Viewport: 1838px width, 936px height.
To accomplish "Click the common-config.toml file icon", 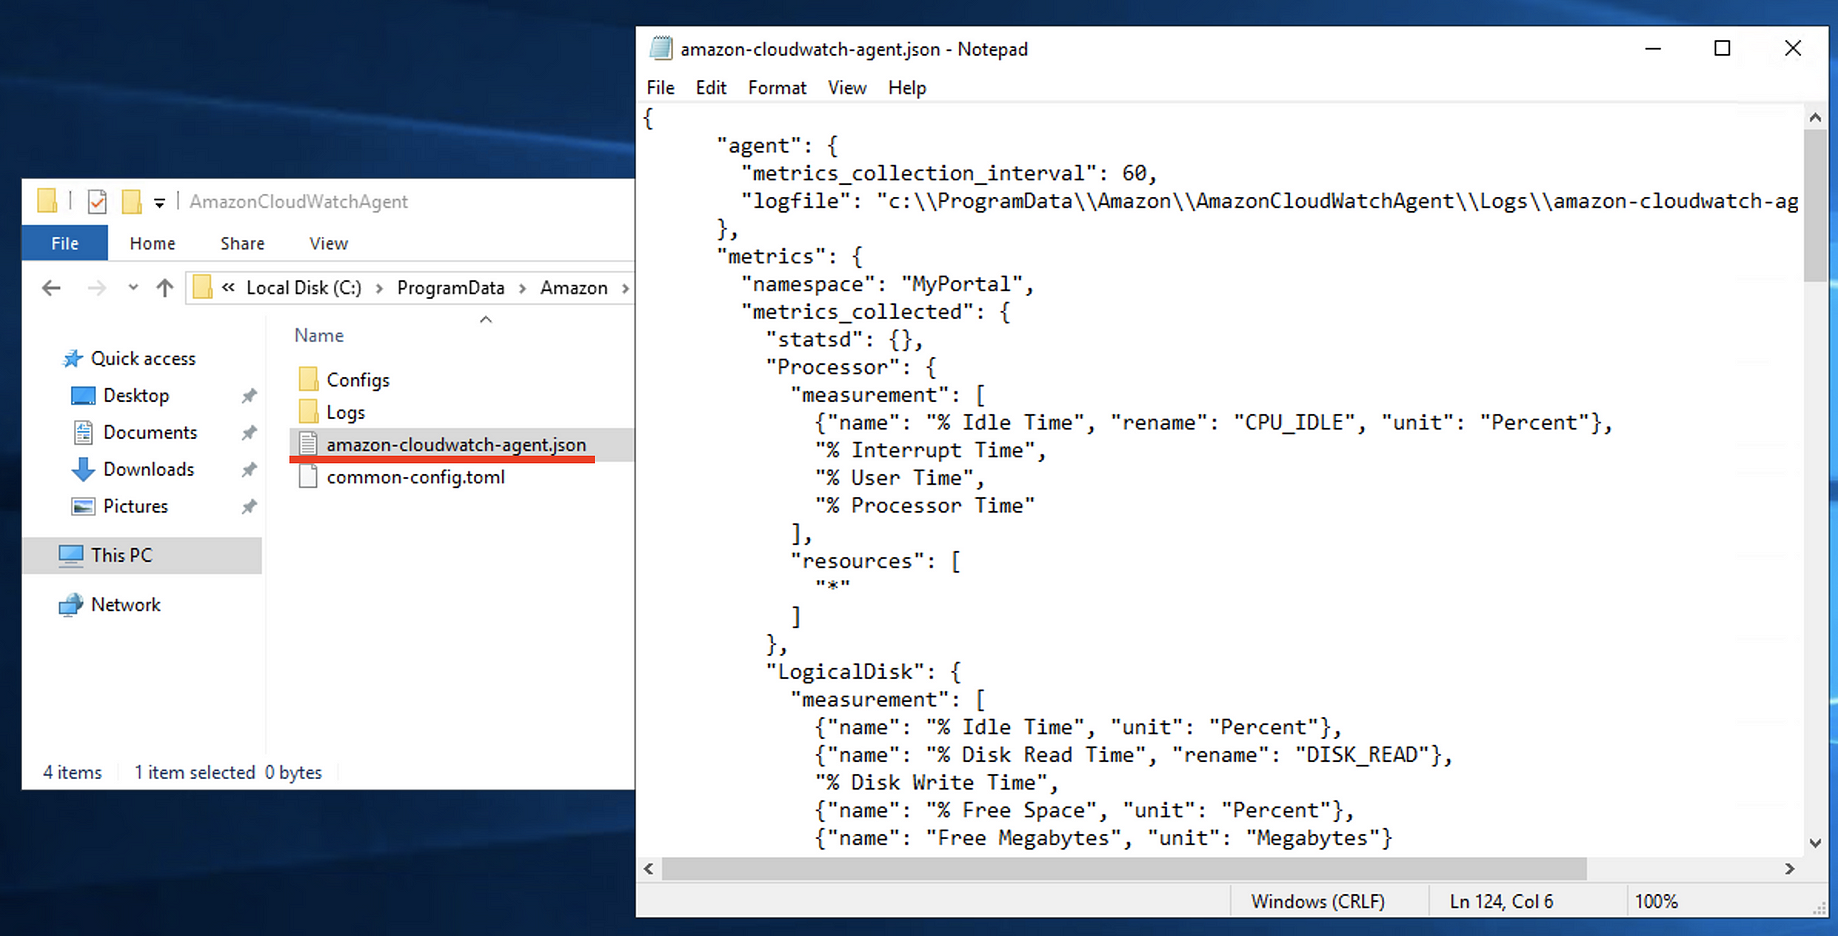I will click(x=308, y=477).
